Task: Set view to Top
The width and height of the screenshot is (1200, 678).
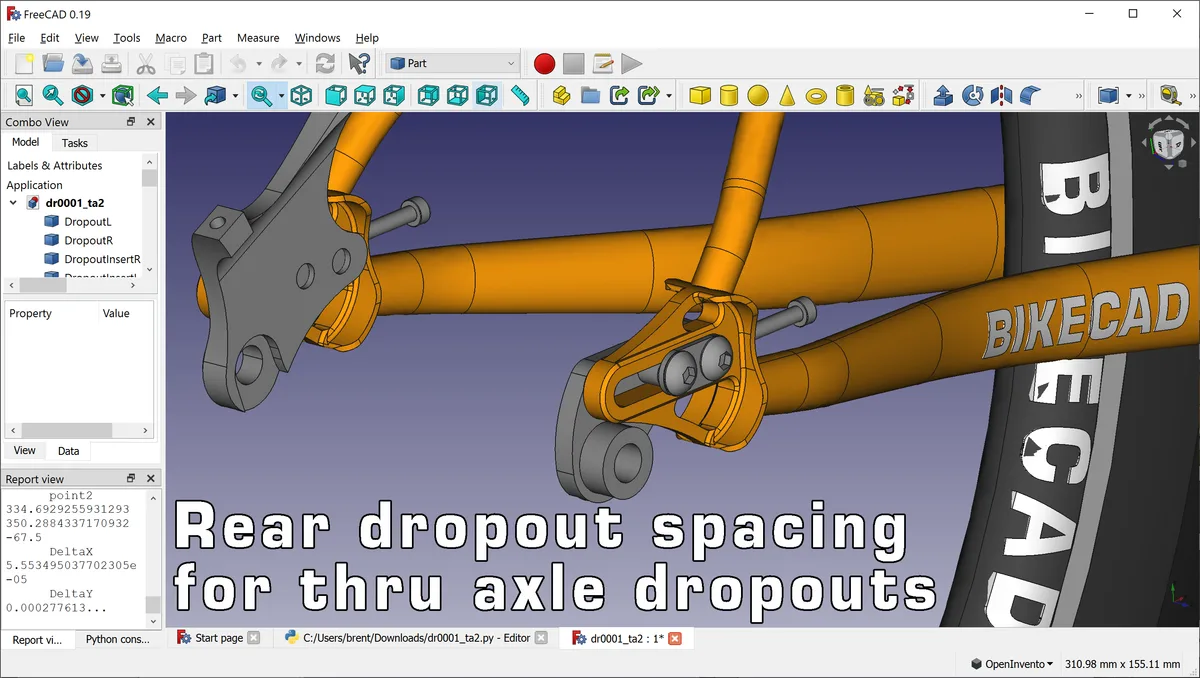Action: click(365, 96)
